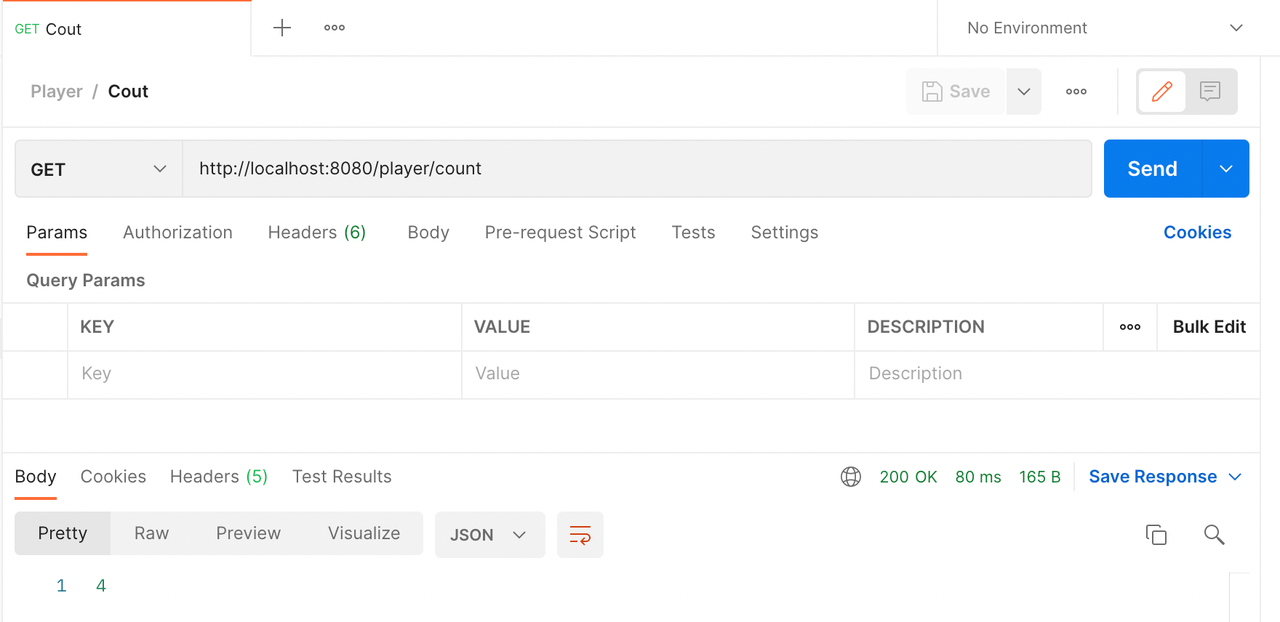Select the Visualize response view

[x=364, y=533]
